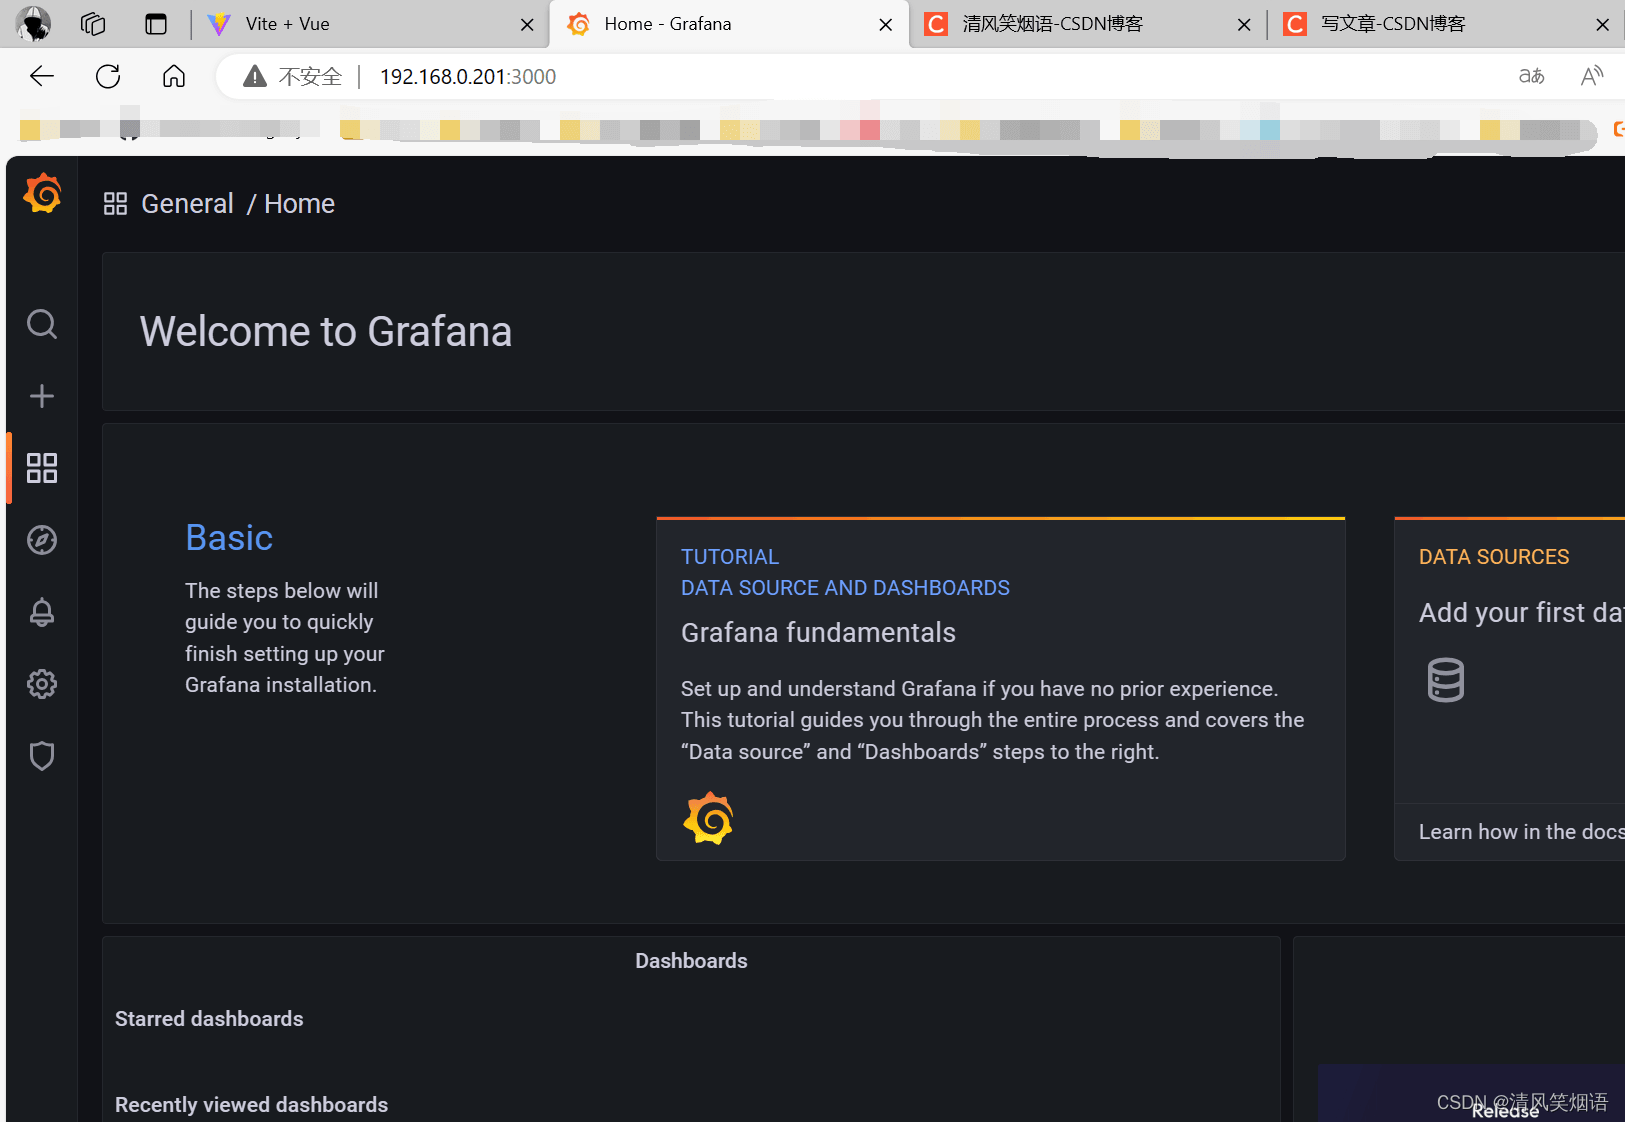Screen dimensions: 1625x1122
Task: Click DATA SOURCE AND DASHBOARDS subtitle
Action: [845, 588]
